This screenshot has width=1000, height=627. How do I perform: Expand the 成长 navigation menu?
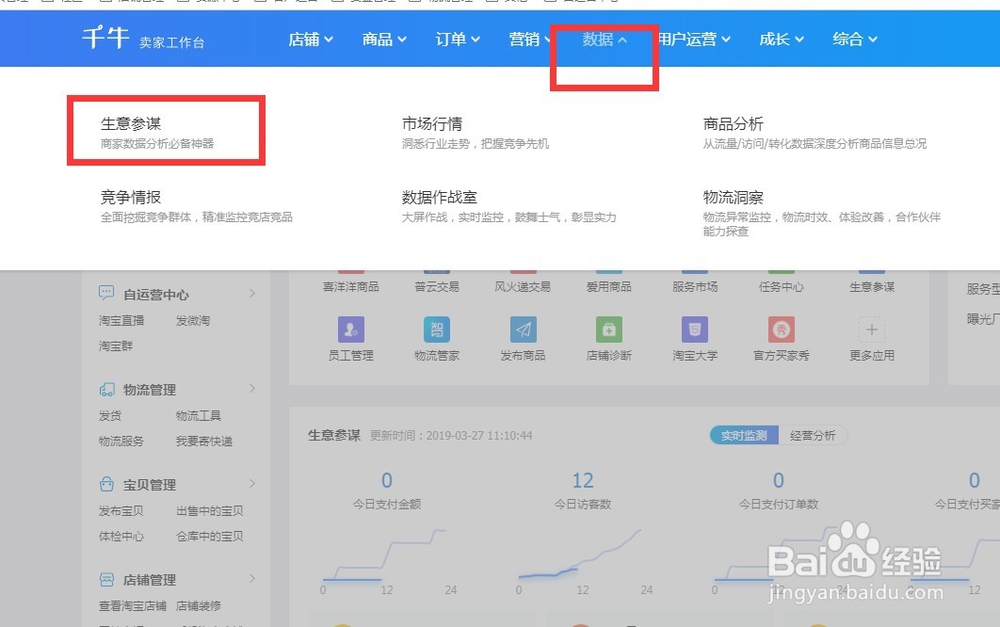781,40
